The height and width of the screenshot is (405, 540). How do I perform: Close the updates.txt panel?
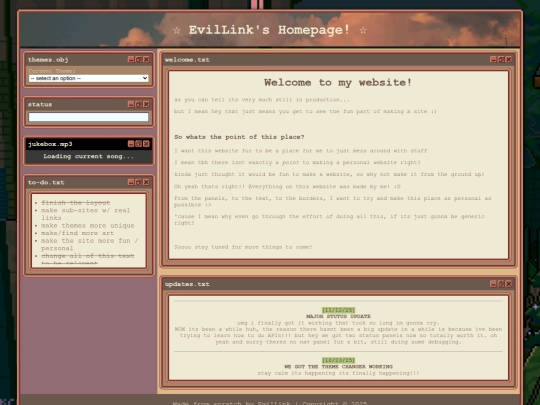509,284
